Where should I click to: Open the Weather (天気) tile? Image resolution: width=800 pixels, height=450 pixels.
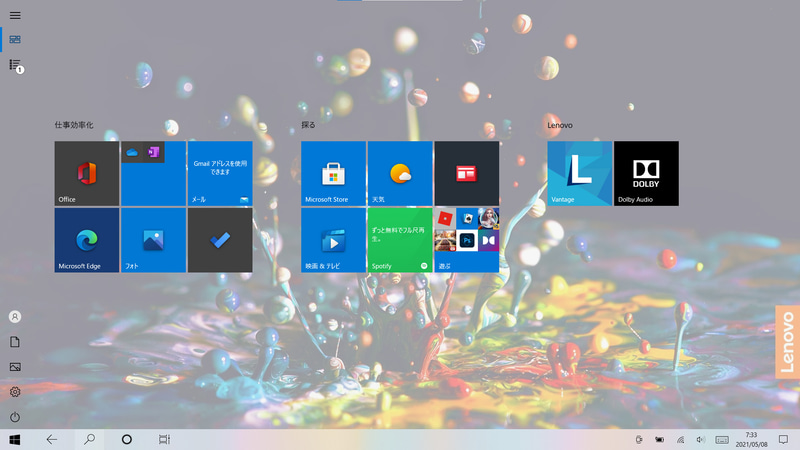(x=400, y=173)
